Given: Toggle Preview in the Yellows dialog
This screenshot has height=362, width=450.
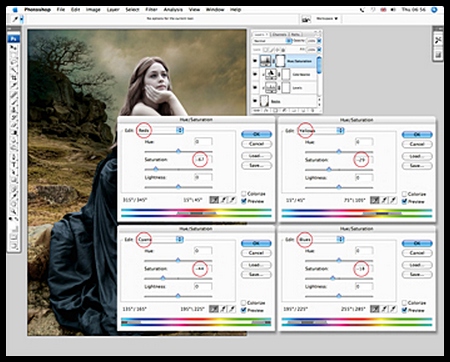Looking at the screenshot, I should [x=404, y=201].
